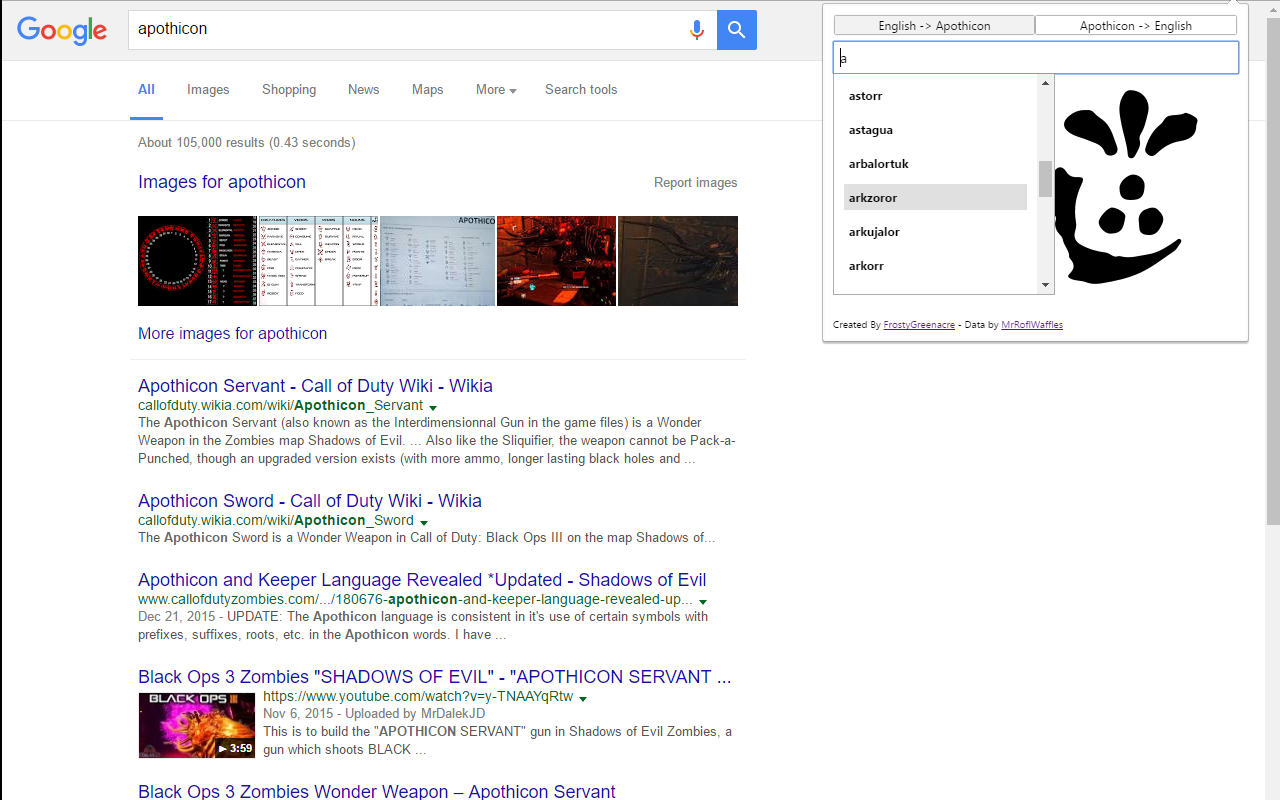Viewport: 1280px width, 800px height.
Task: Open the orange game scene thumbnail
Action: 557,261
